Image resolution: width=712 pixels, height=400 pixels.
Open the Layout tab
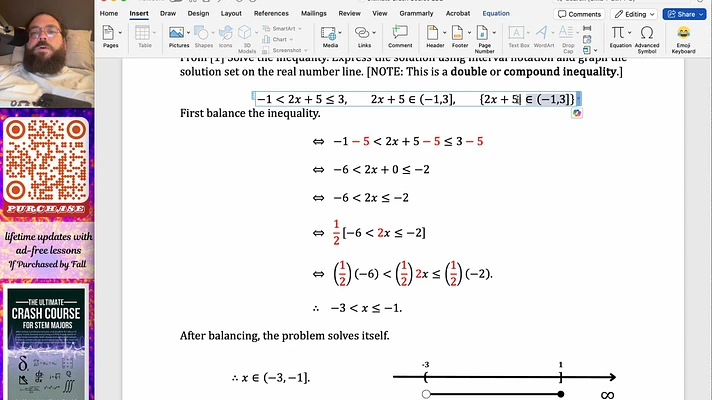click(231, 14)
